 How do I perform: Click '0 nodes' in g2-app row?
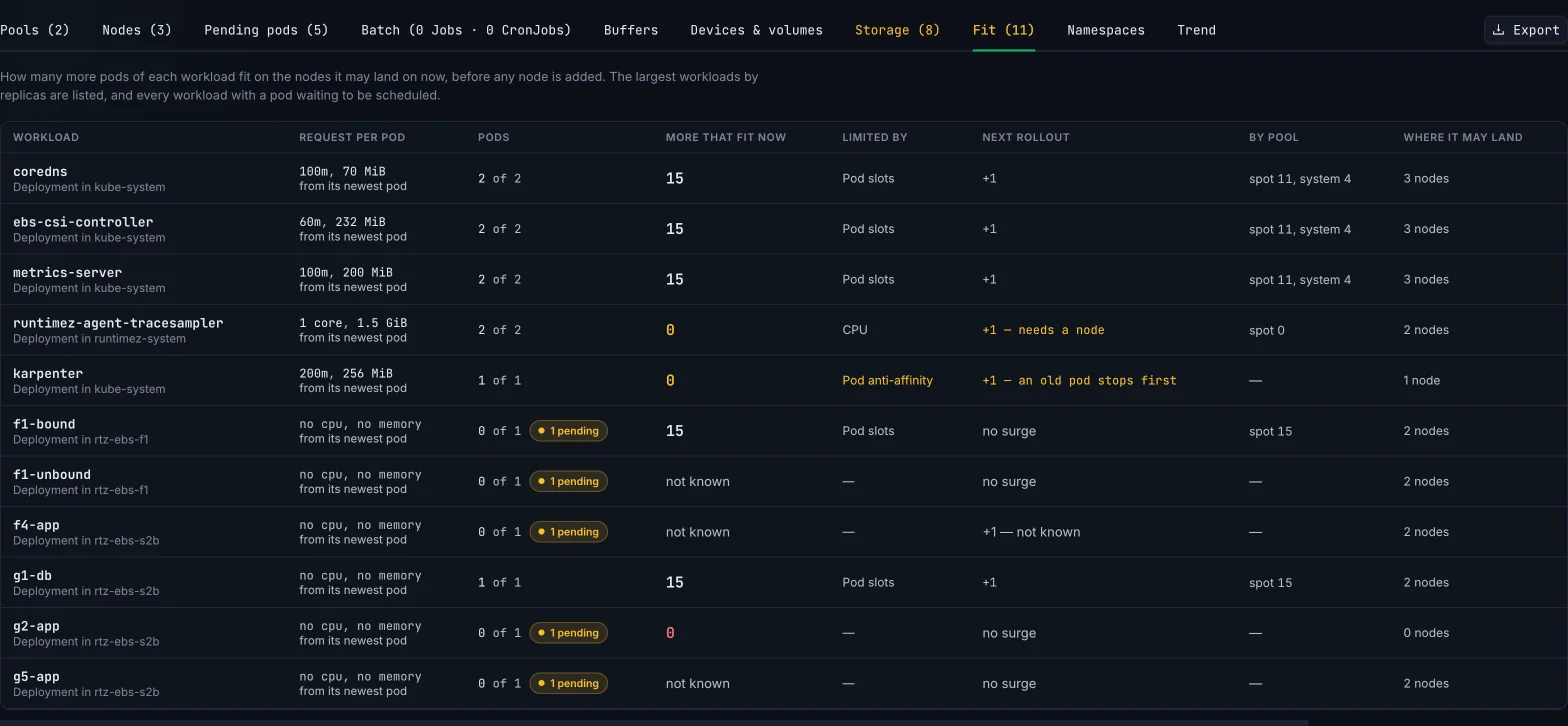pyautogui.click(x=1426, y=633)
